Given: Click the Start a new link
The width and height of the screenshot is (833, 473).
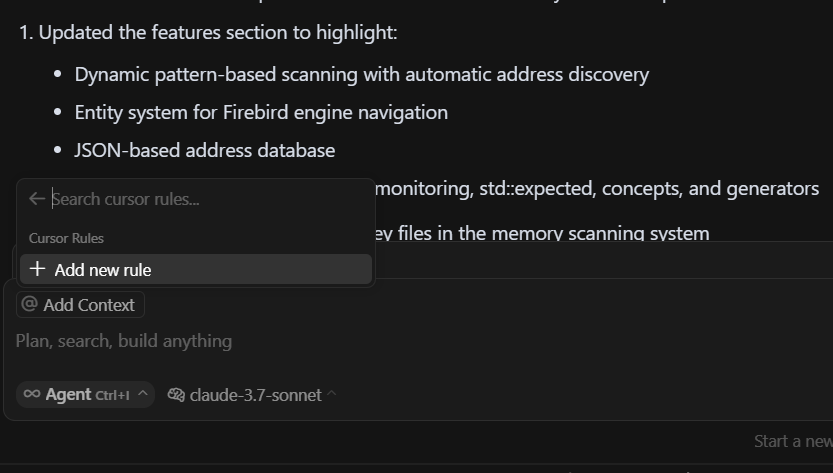Looking at the screenshot, I should [793, 441].
